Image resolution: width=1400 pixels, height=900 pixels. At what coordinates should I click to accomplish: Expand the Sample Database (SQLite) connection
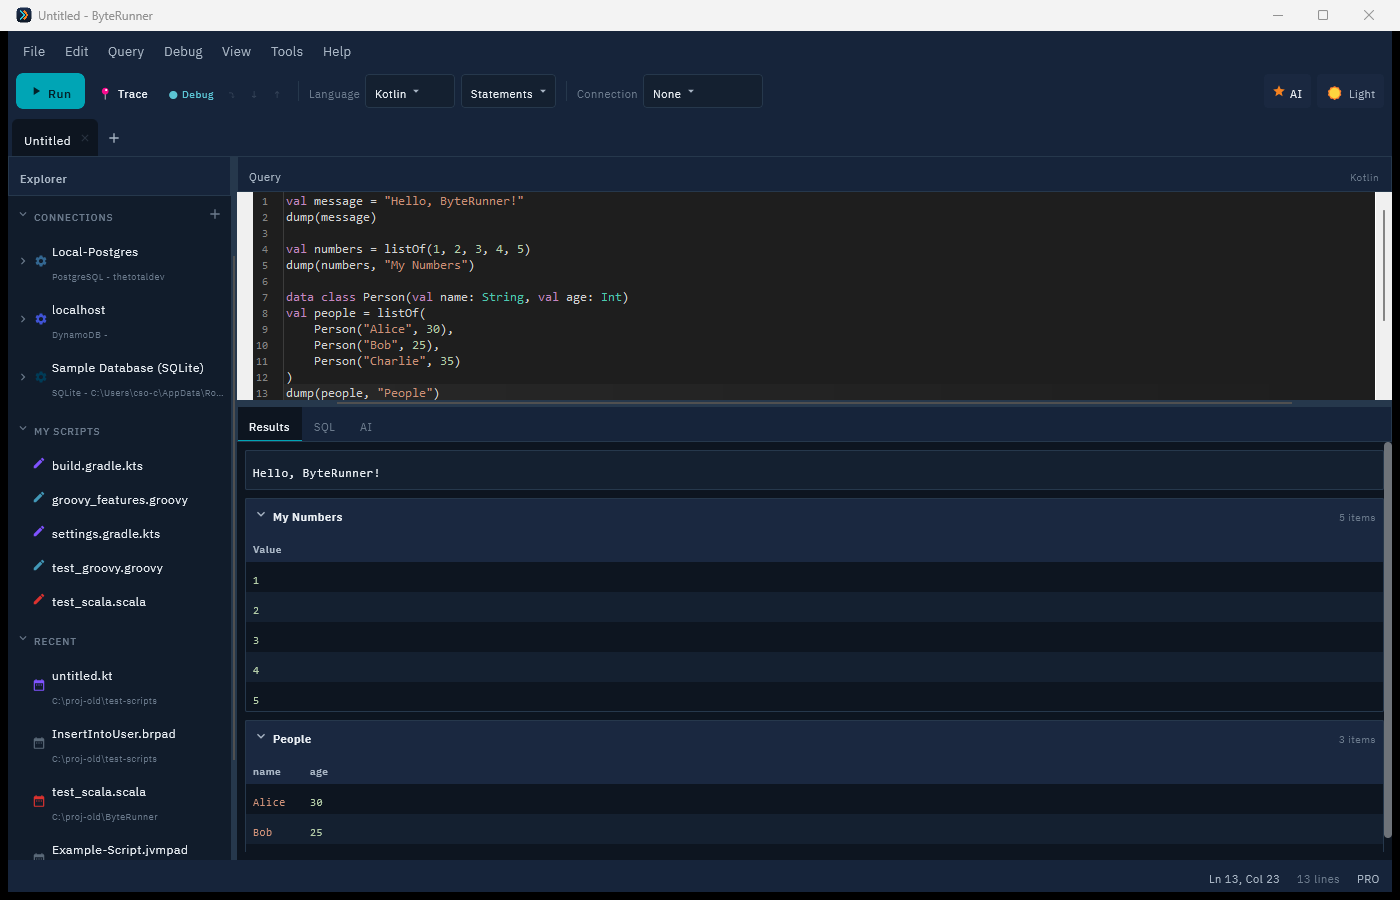(x=23, y=377)
